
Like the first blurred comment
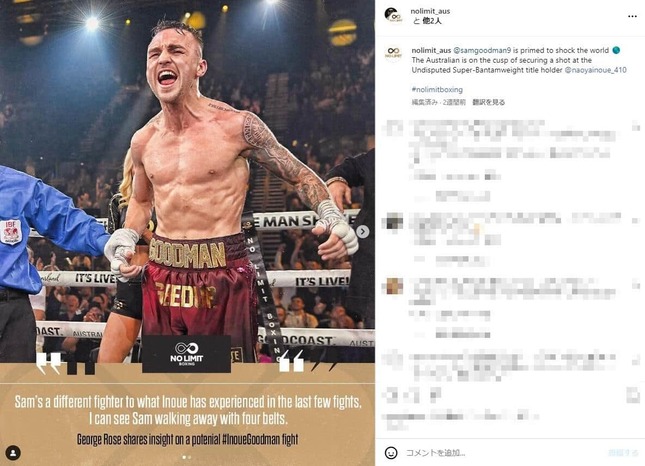636,128
